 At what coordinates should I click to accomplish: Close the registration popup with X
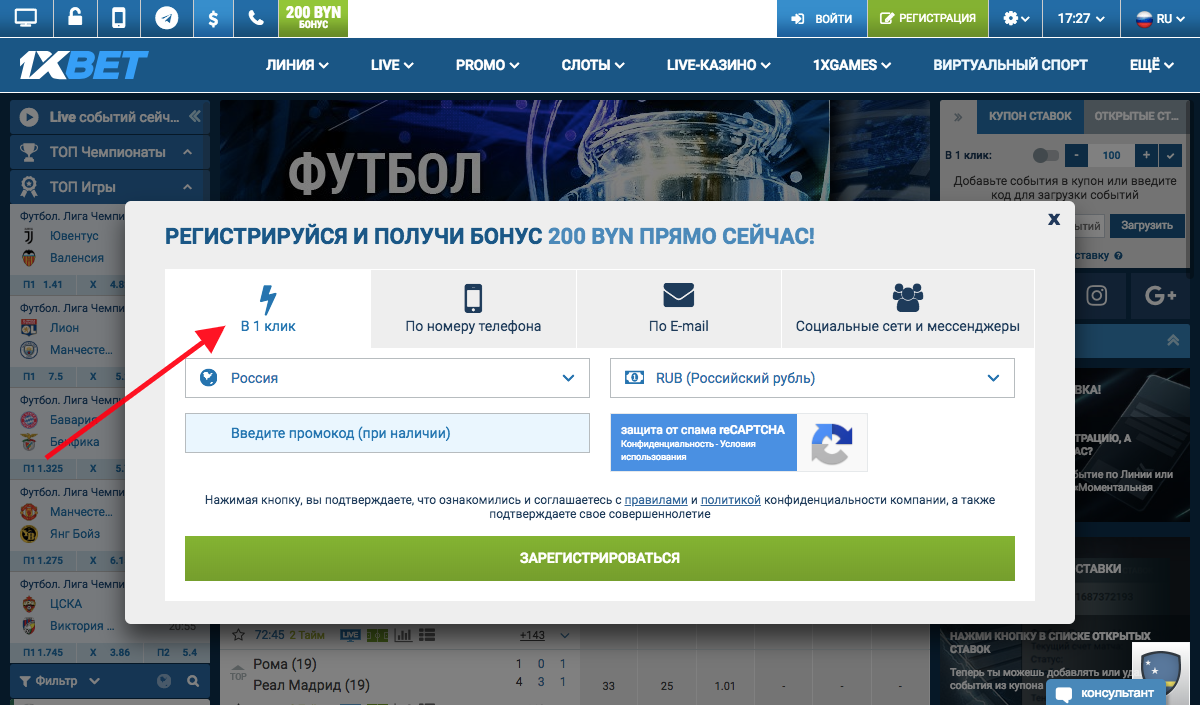click(1053, 219)
